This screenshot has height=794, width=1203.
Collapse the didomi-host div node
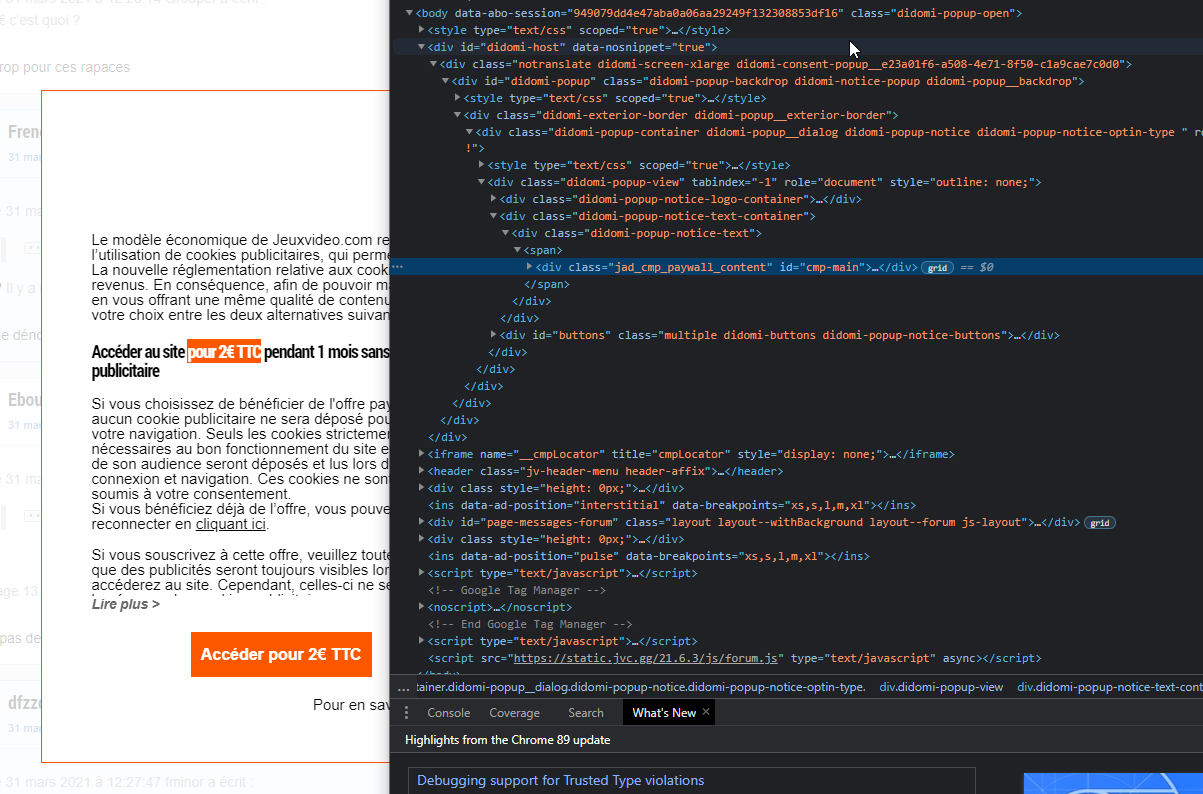point(422,47)
